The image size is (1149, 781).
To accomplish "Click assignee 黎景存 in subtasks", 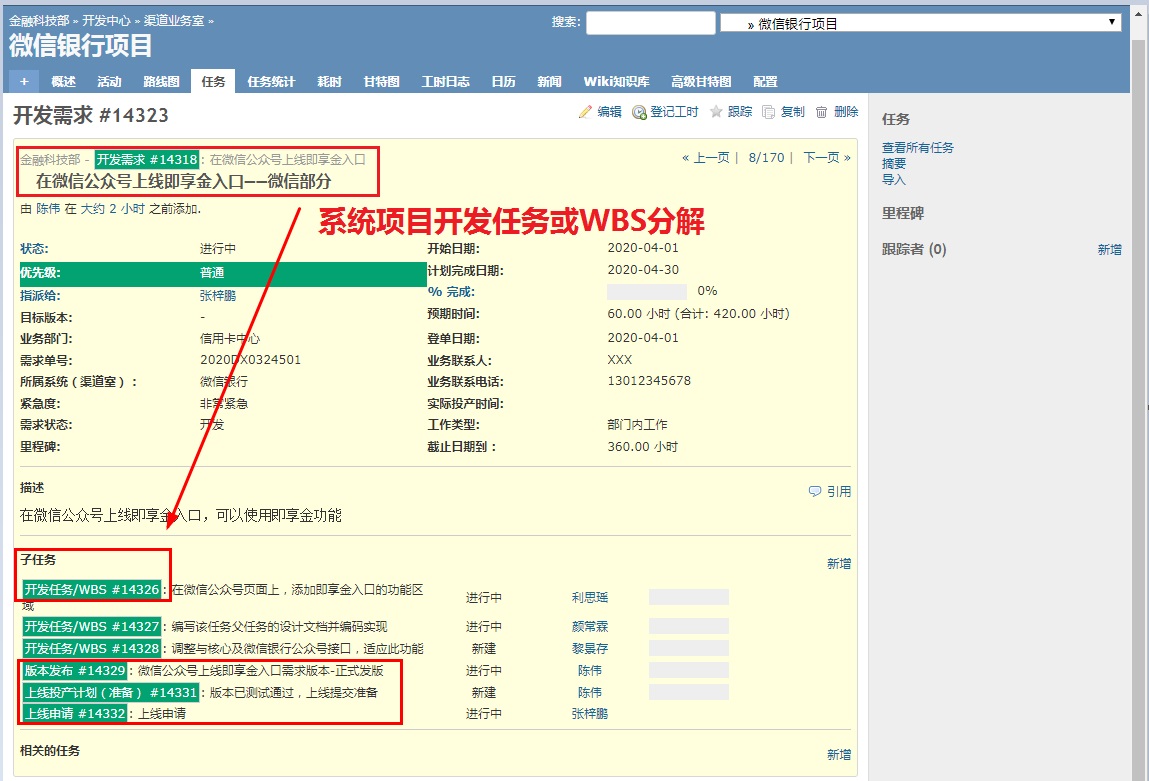I will click(x=590, y=648).
